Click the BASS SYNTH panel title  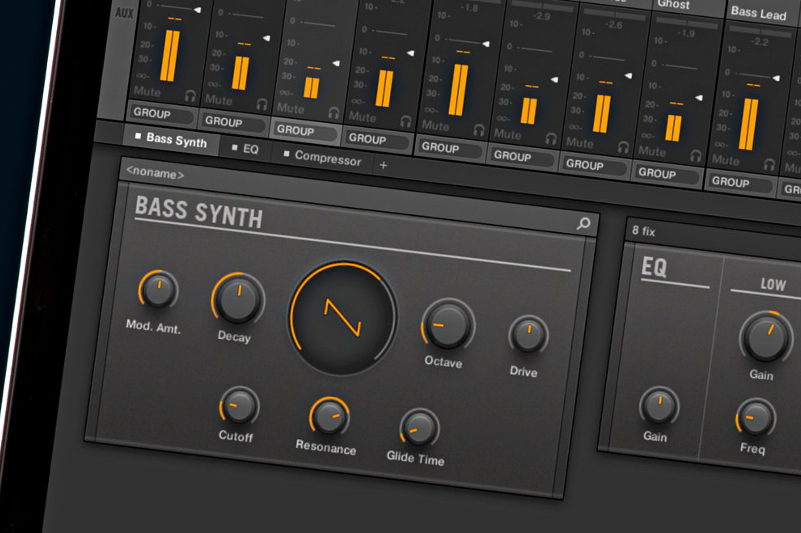199,212
